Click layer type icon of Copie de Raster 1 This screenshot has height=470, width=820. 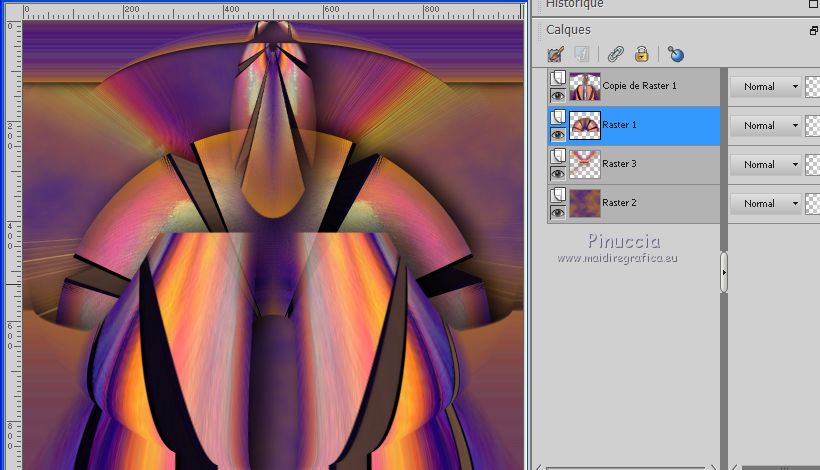coord(558,78)
